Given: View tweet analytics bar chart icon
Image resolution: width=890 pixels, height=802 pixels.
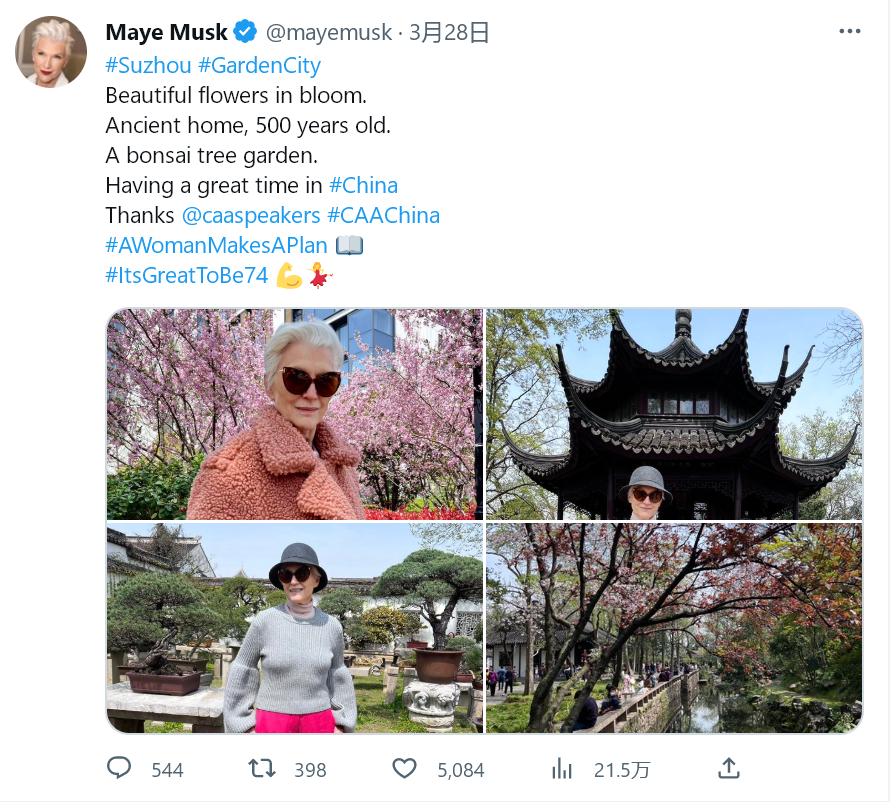Looking at the screenshot, I should tap(562, 769).
